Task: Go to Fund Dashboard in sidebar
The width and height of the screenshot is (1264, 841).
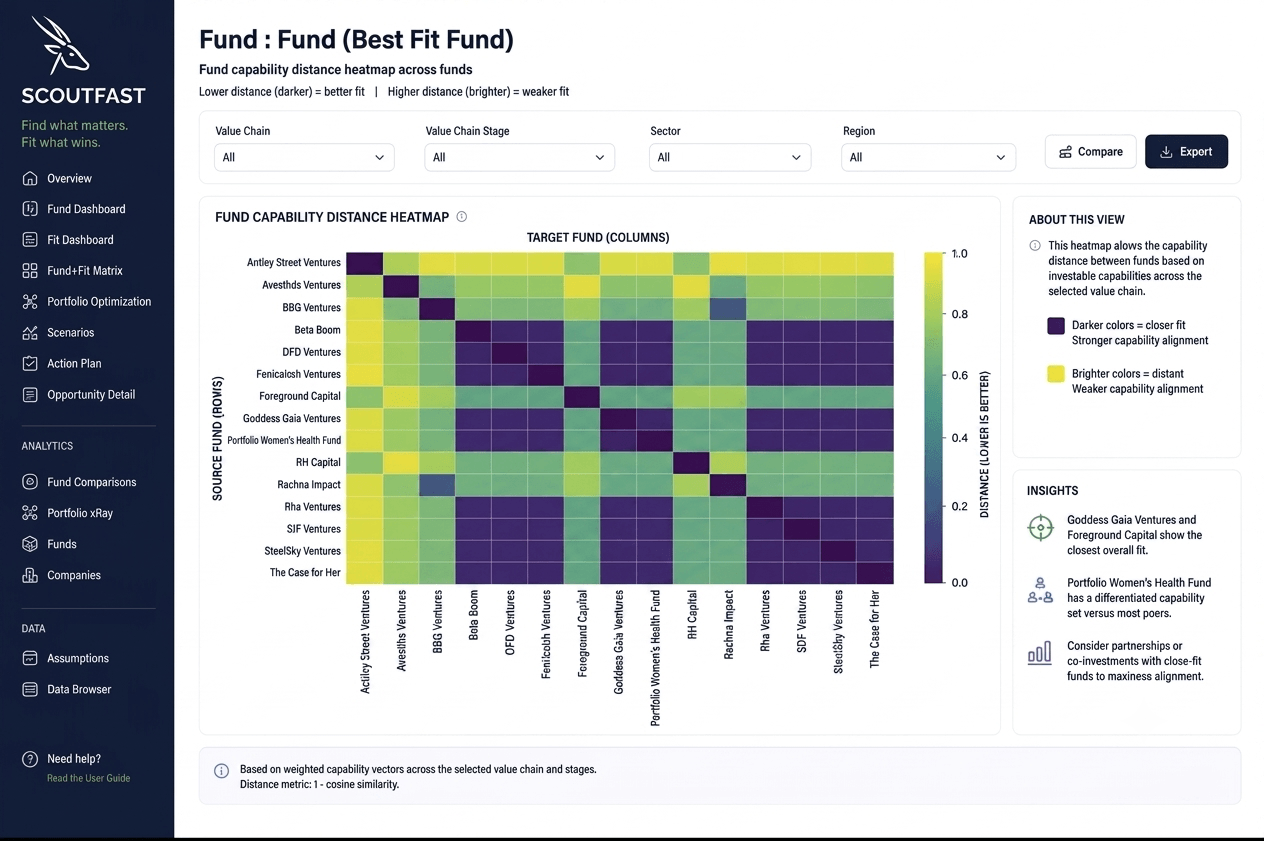Action: (x=86, y=209)
